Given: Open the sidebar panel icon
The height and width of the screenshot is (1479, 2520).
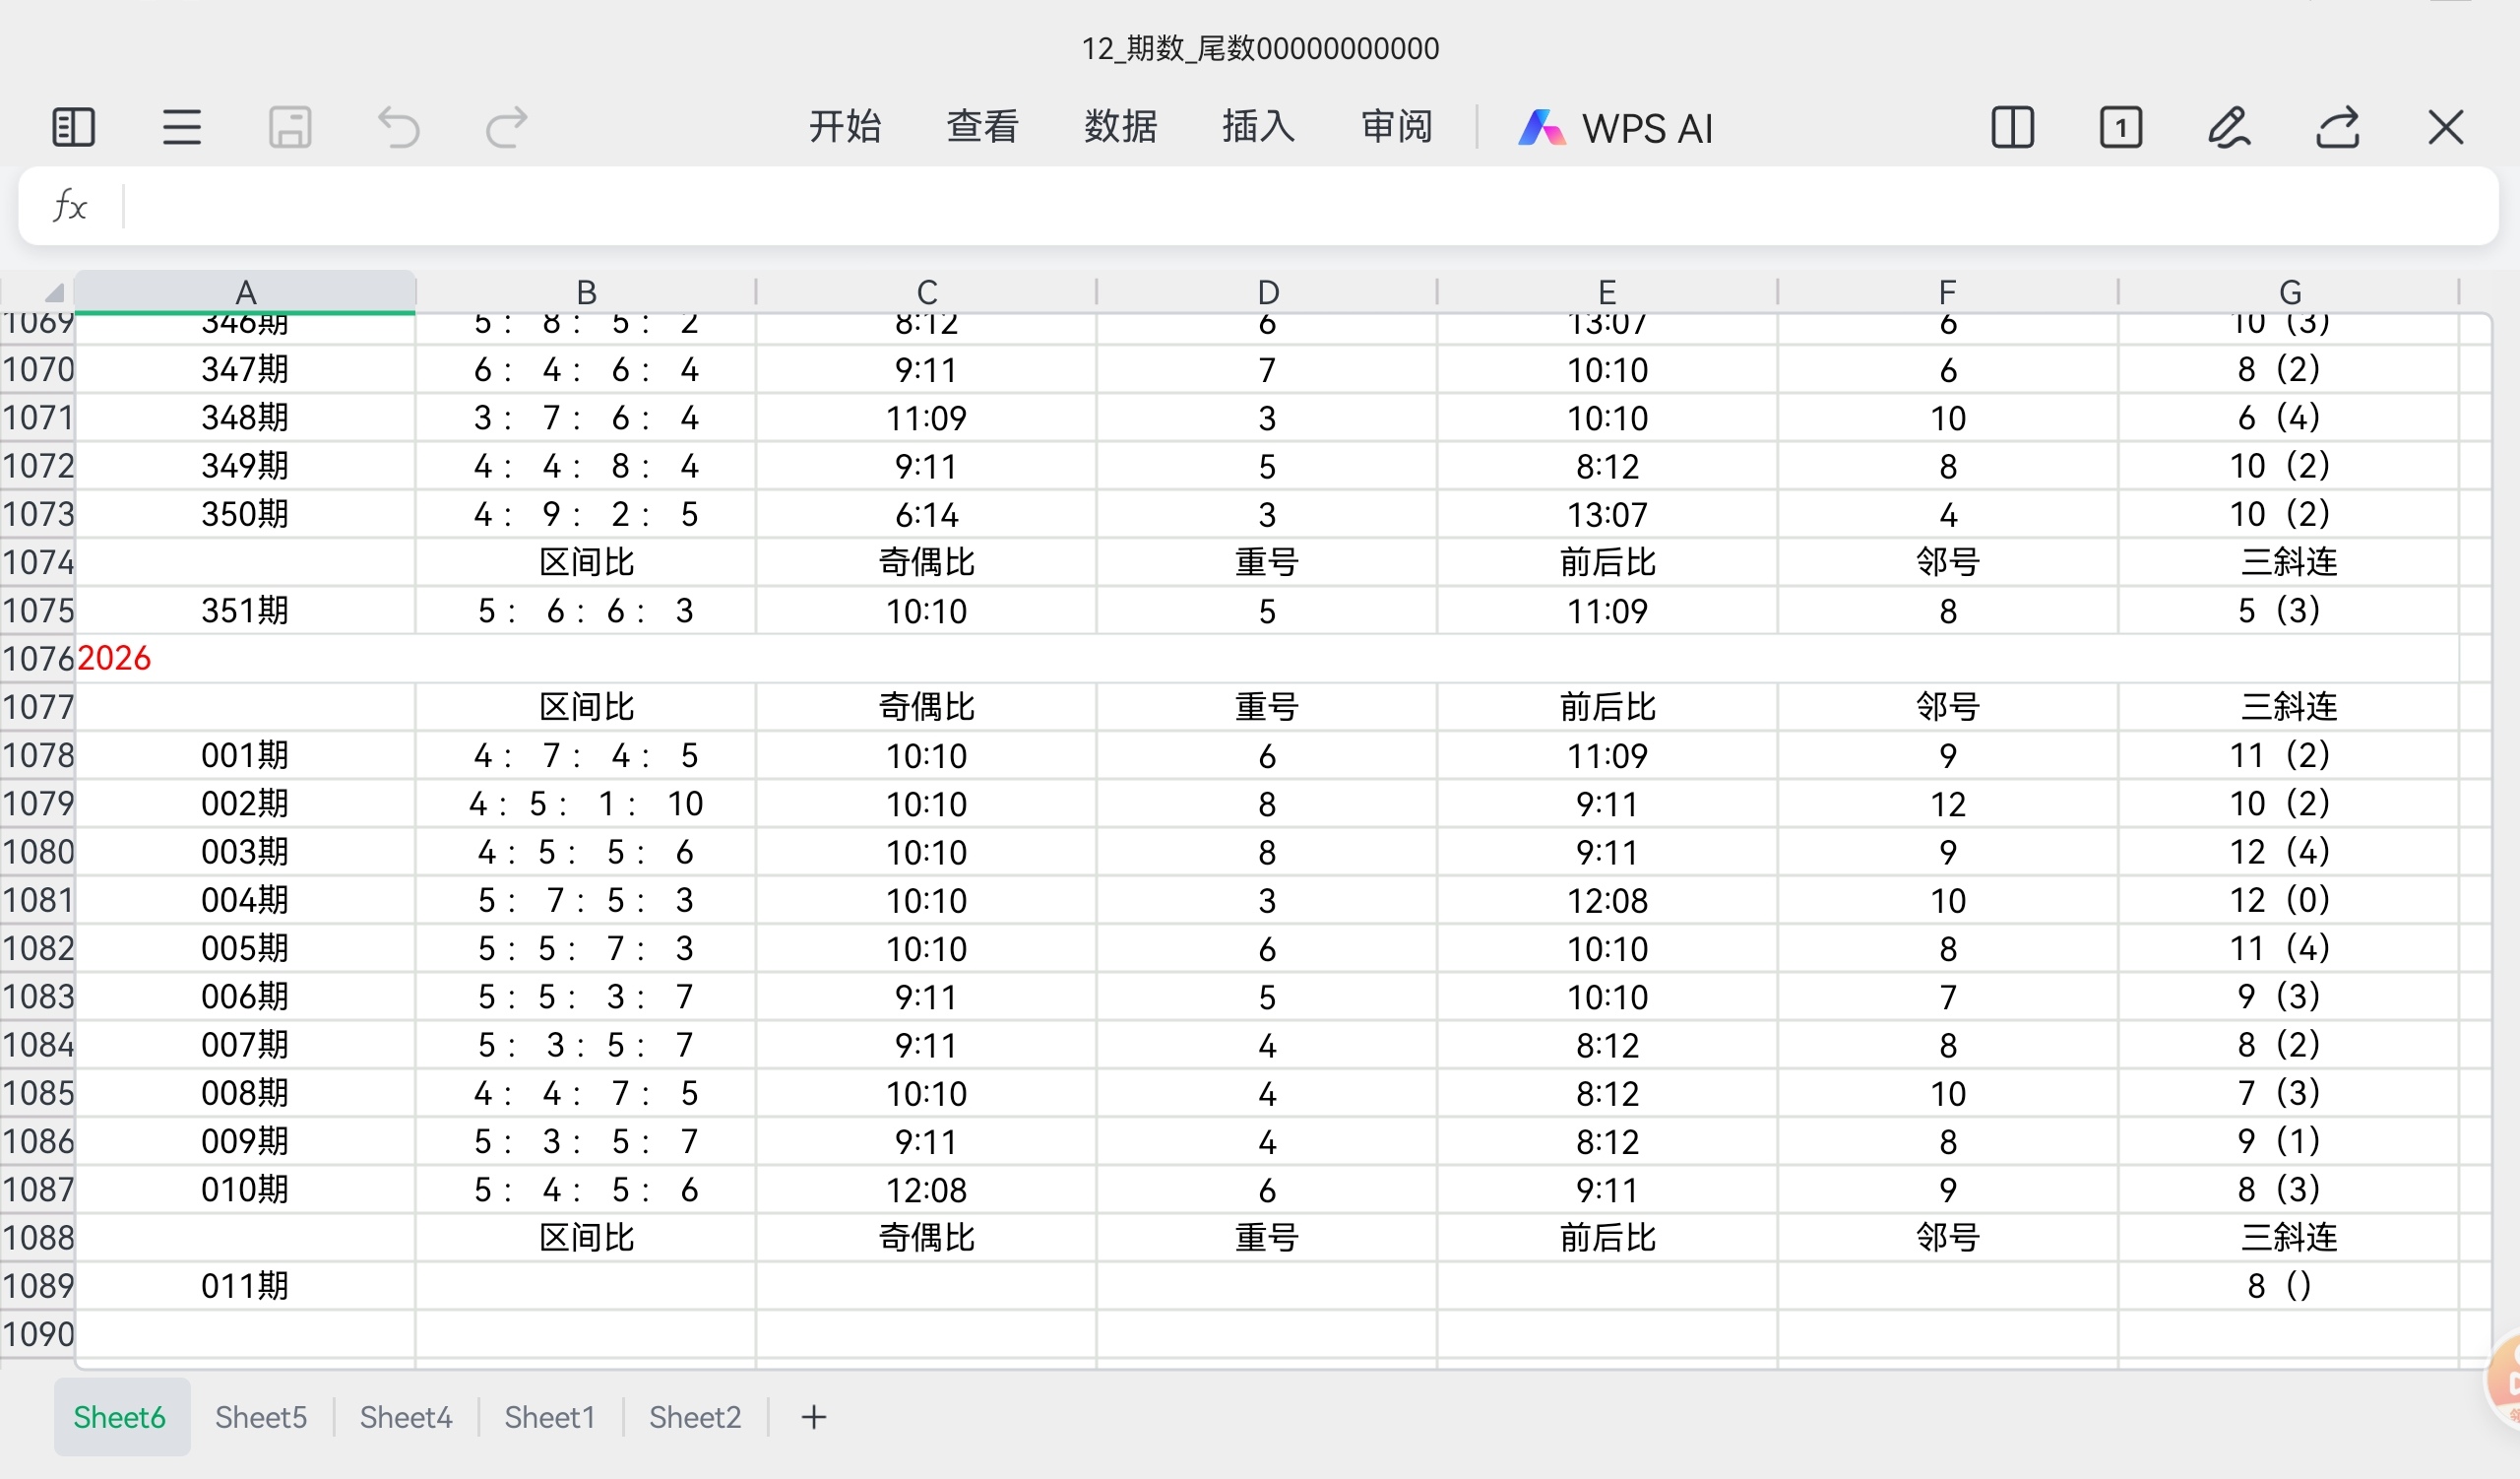Looking at the screenshot, I should click(73, 128).
